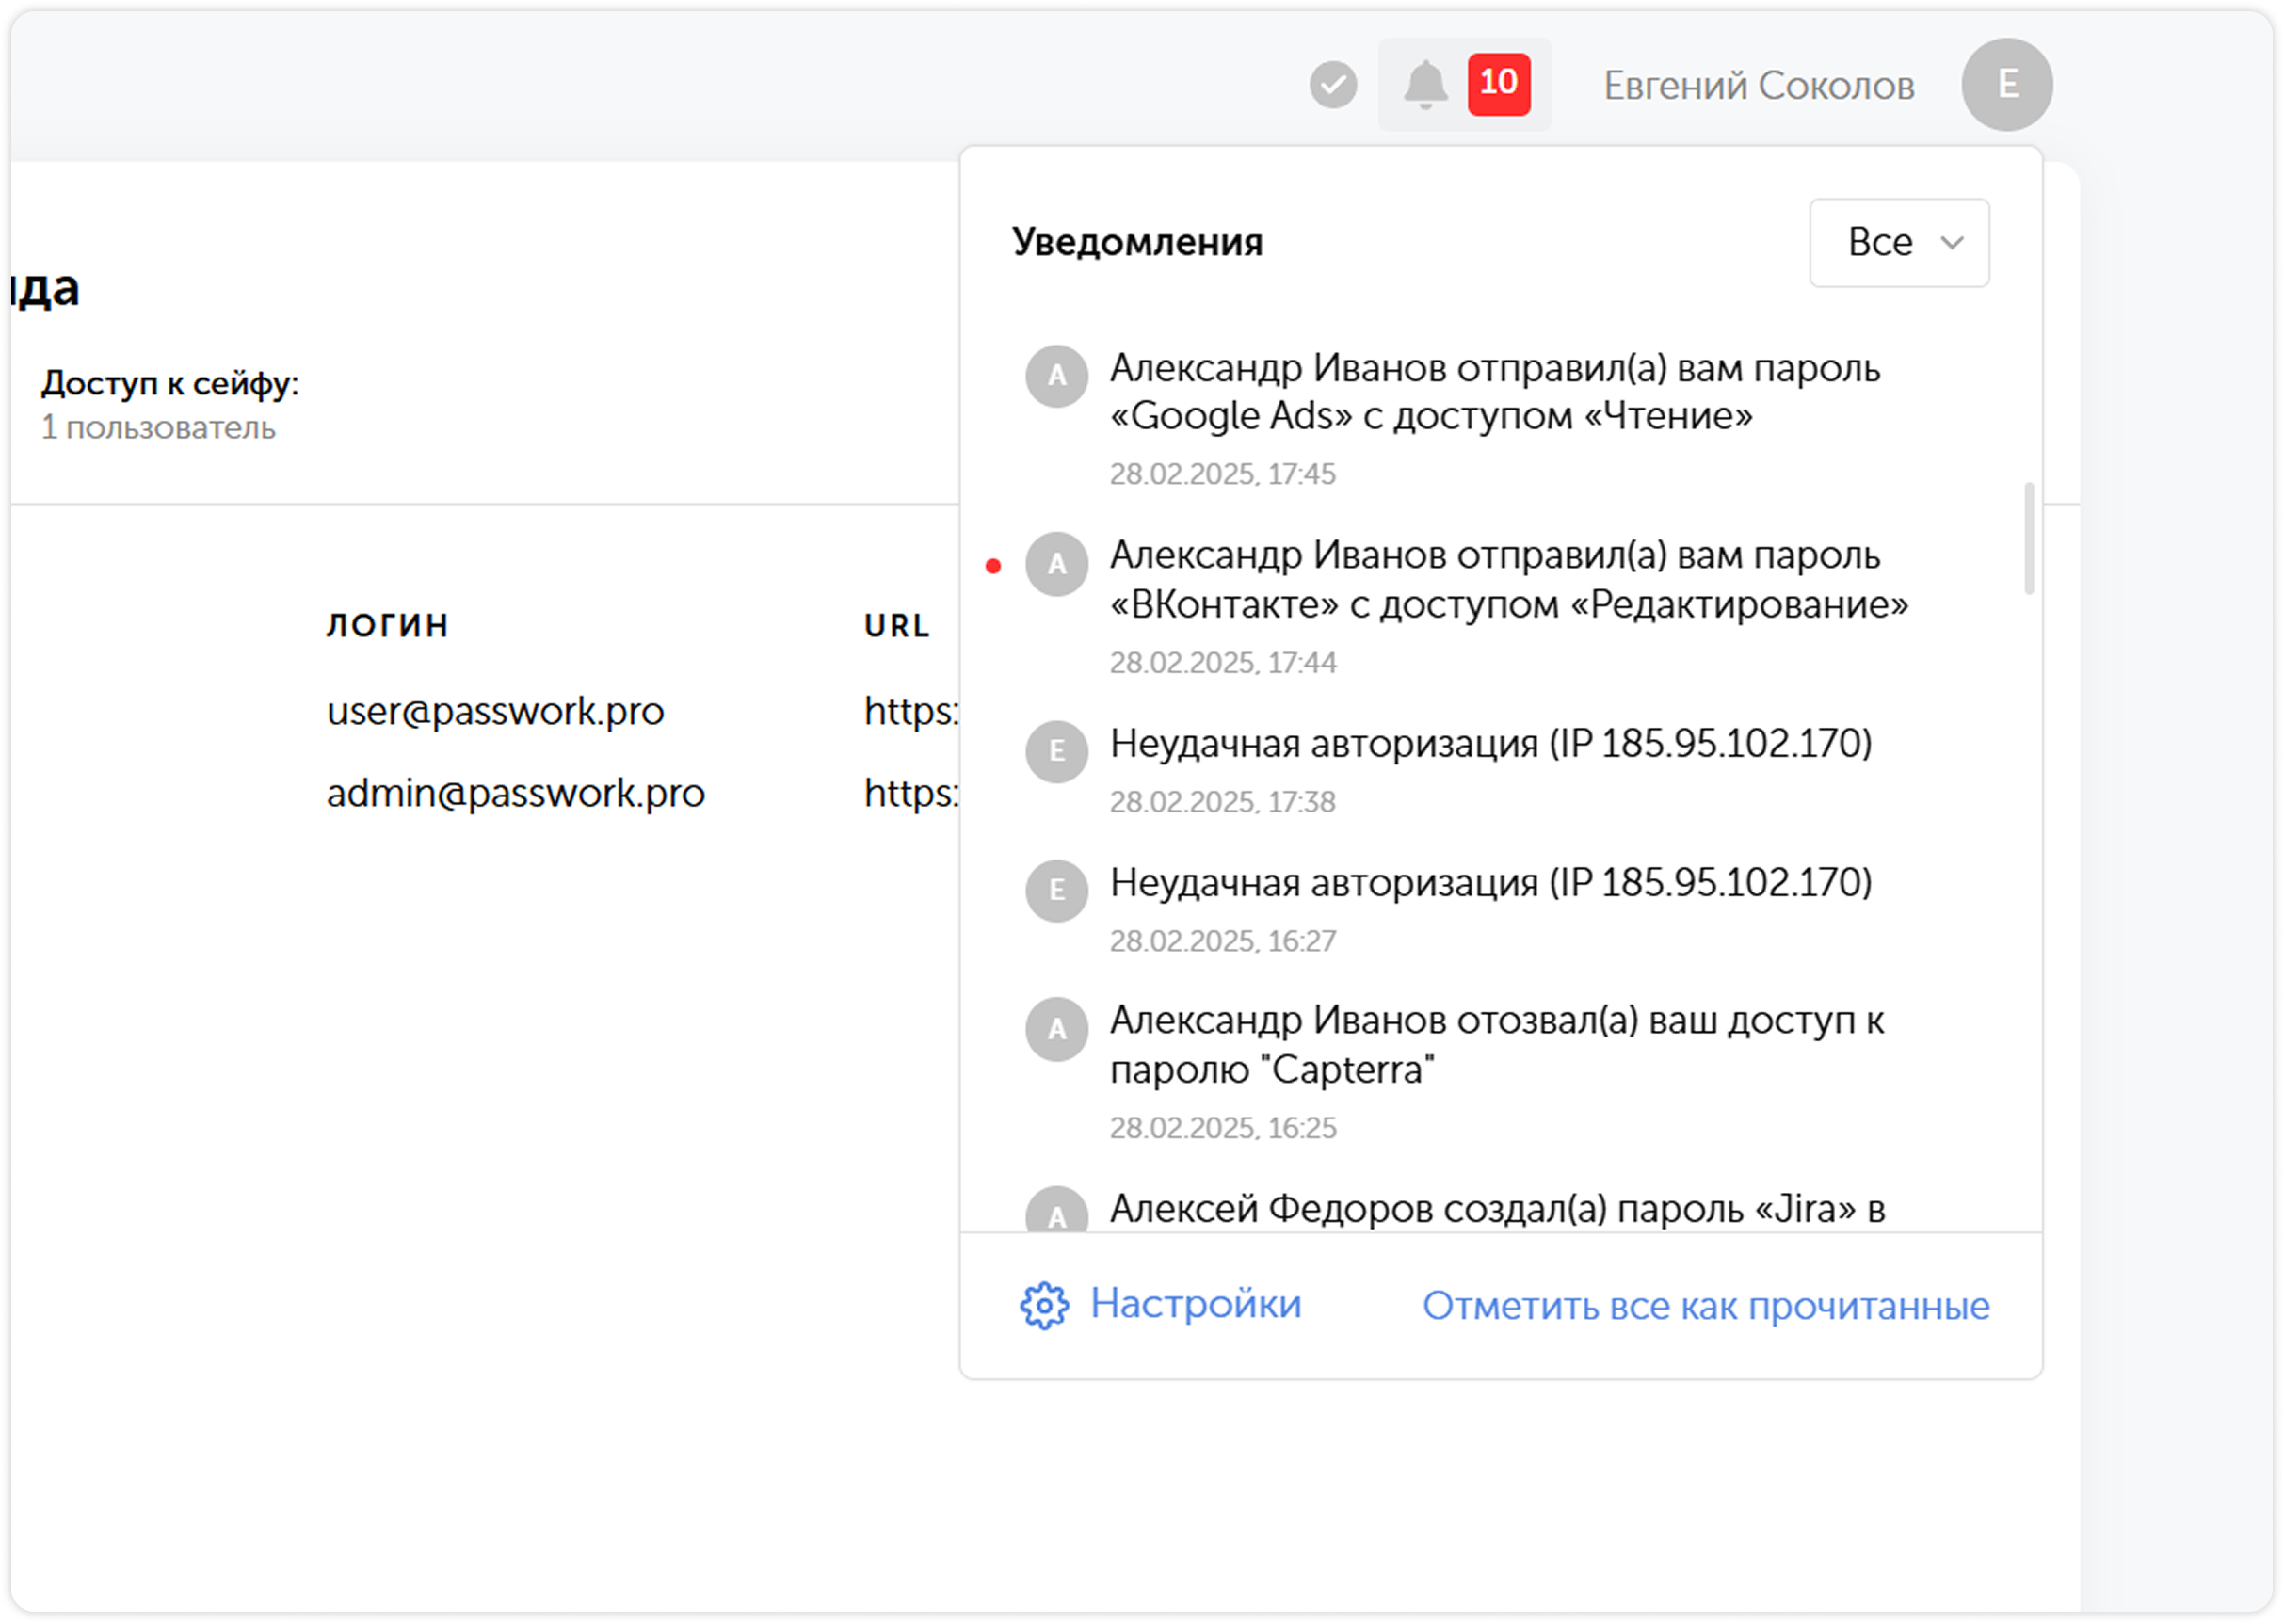This screenshot has width=2284, height=1624.
Task: Click red unread dot on ВКонтакте notification
Action: pyautogui.click(x=992, y=566)
